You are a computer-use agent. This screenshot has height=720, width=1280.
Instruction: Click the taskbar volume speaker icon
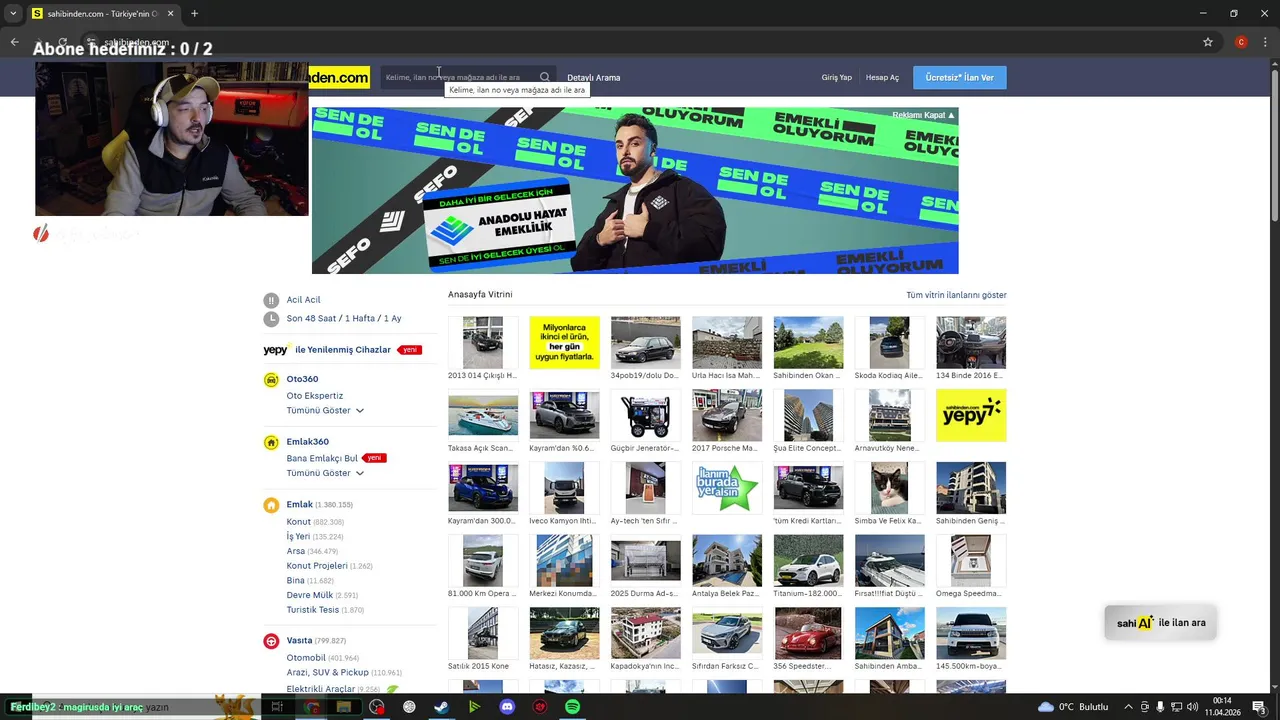click(1191, 707)
